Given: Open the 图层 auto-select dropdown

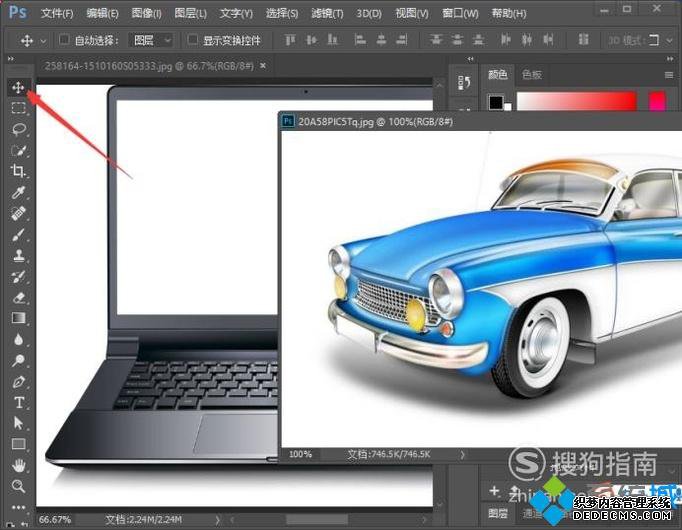Looking at the screenshot, I should tap(152, 40).
